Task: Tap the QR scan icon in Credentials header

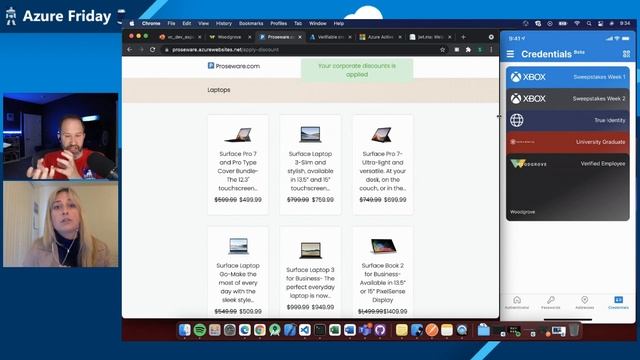Action: pyautogui.click(x=626, y=54)
